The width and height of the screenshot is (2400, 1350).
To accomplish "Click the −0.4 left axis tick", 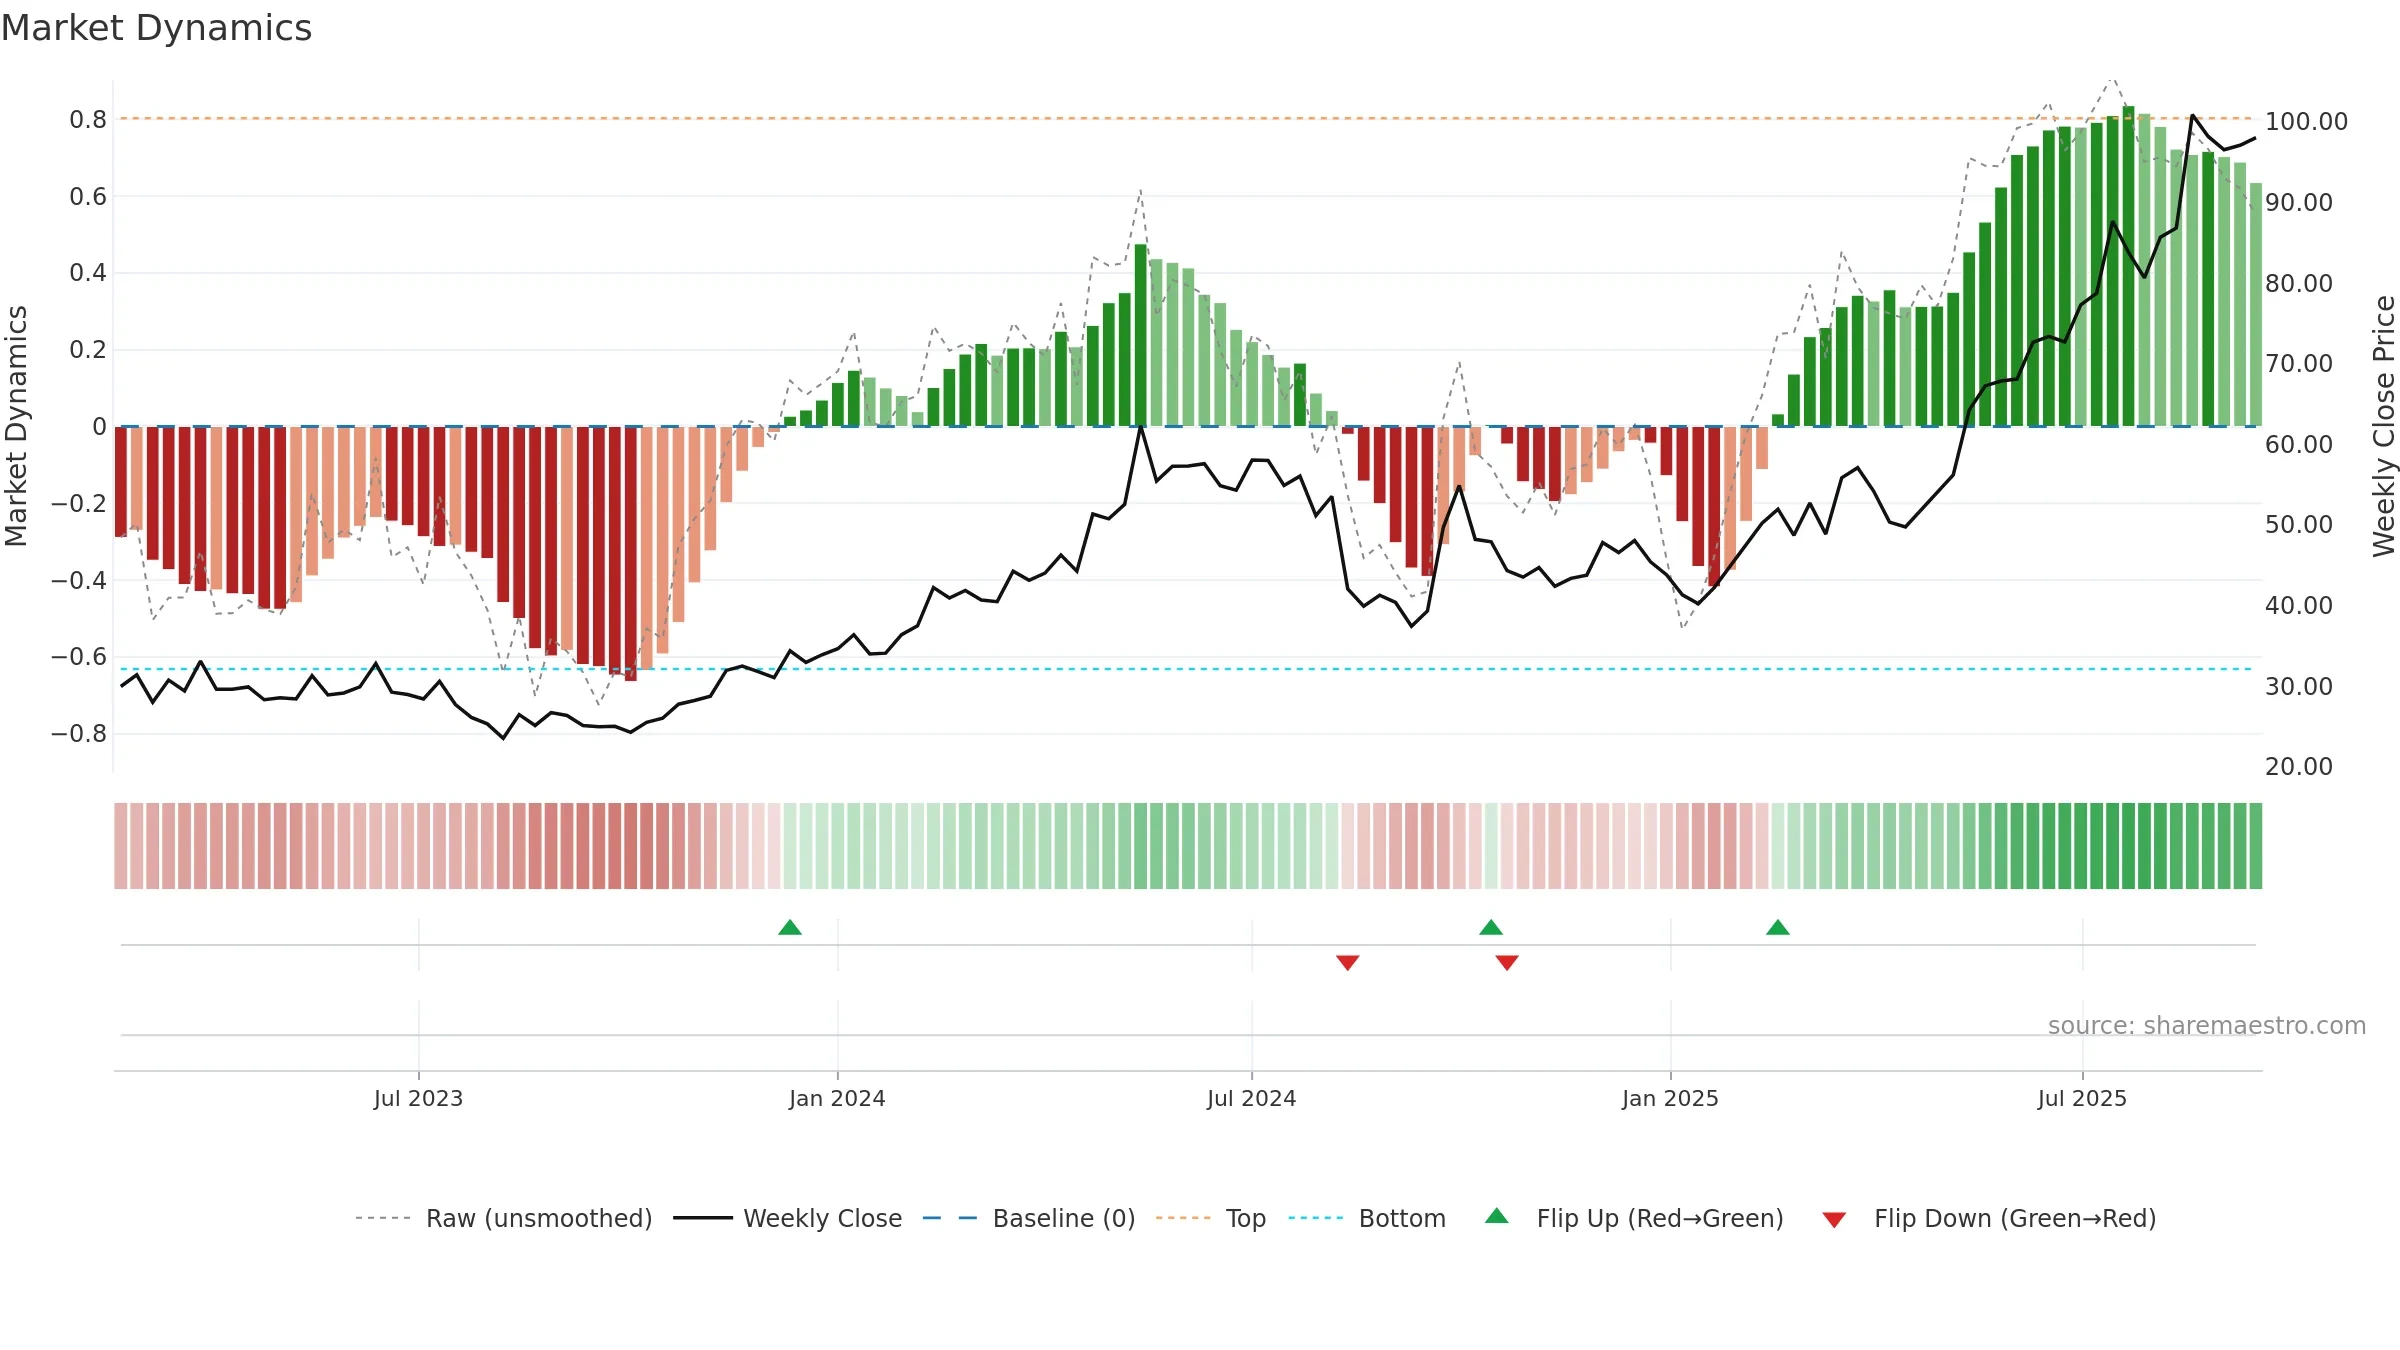I will pyautogui.click(x=79, y=580).
